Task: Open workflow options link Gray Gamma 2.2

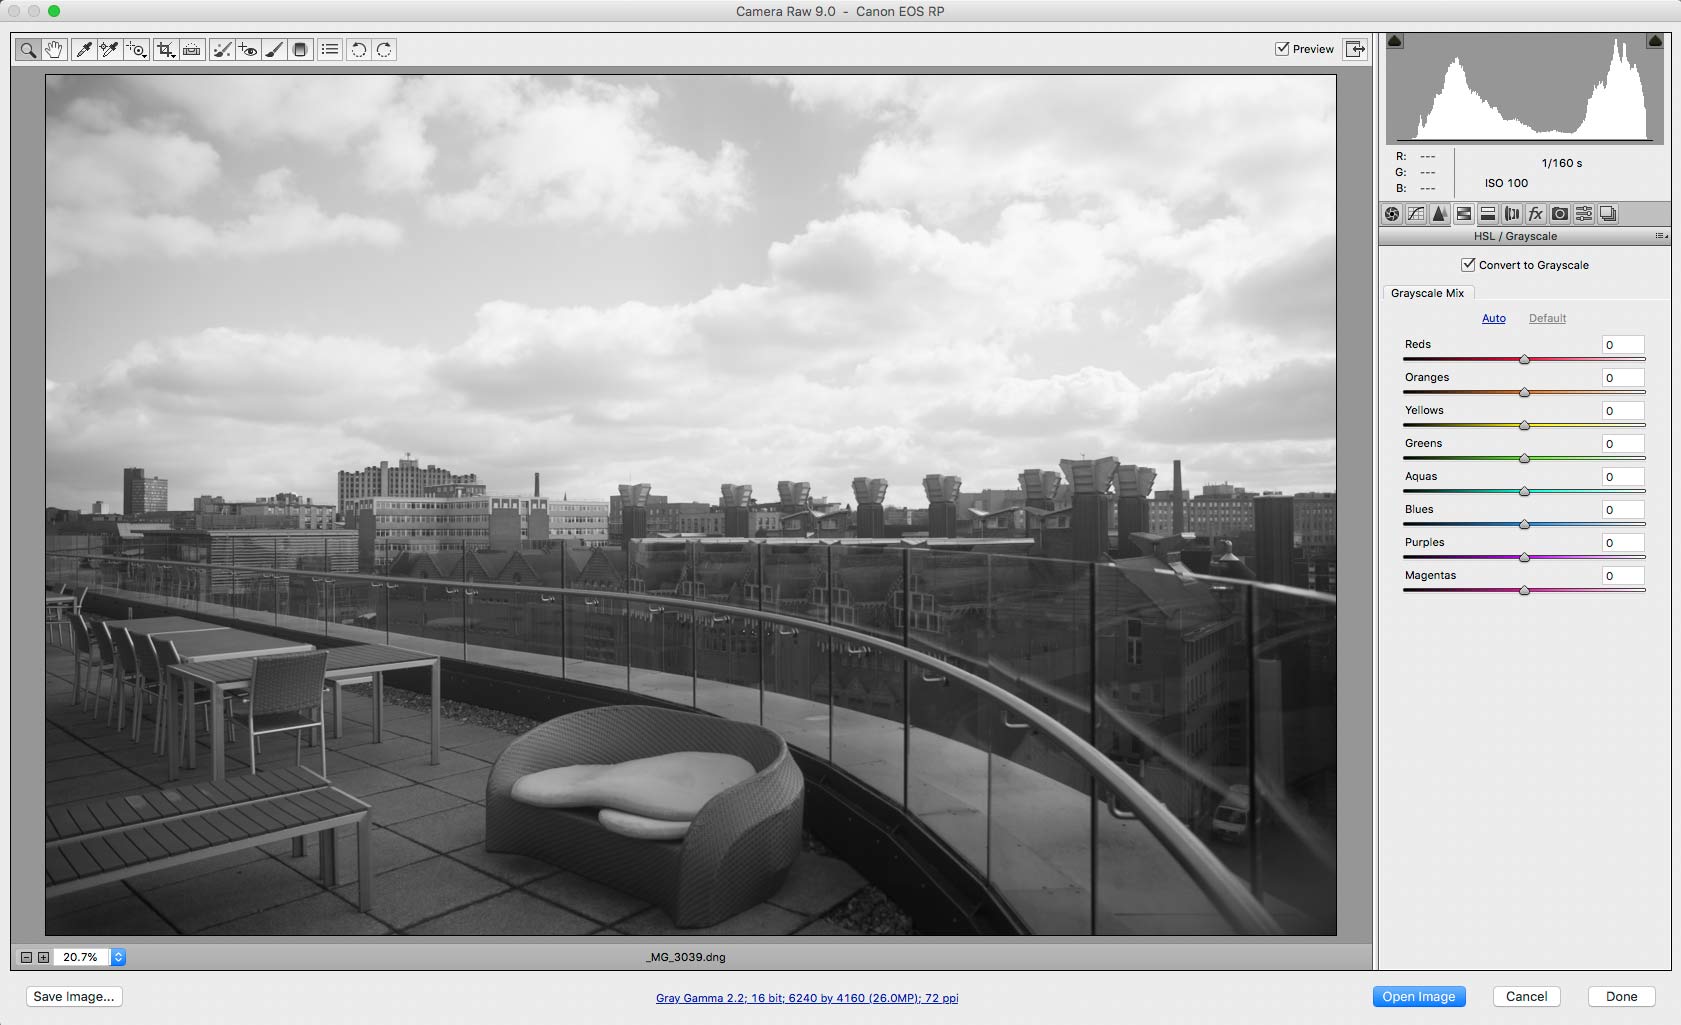Action: 807,998
